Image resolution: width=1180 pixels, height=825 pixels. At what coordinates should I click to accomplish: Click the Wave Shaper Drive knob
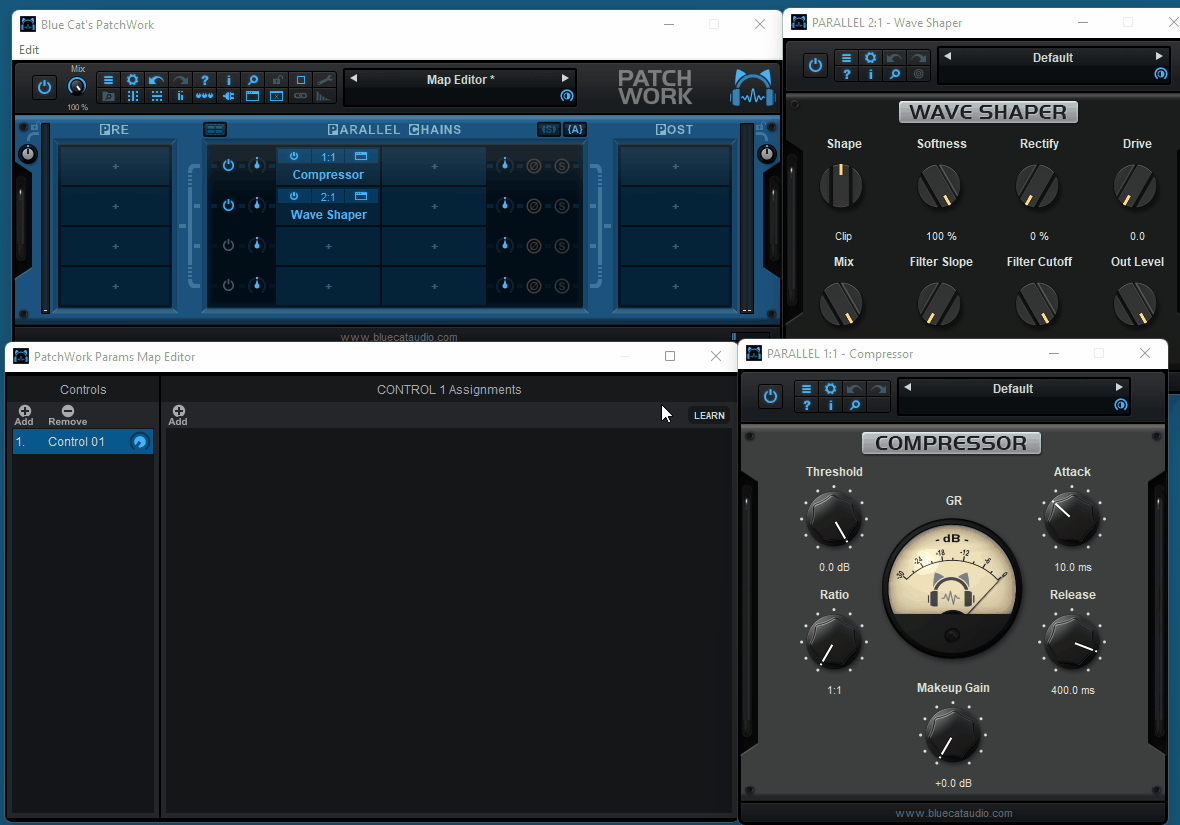[x=1135, y=186]
